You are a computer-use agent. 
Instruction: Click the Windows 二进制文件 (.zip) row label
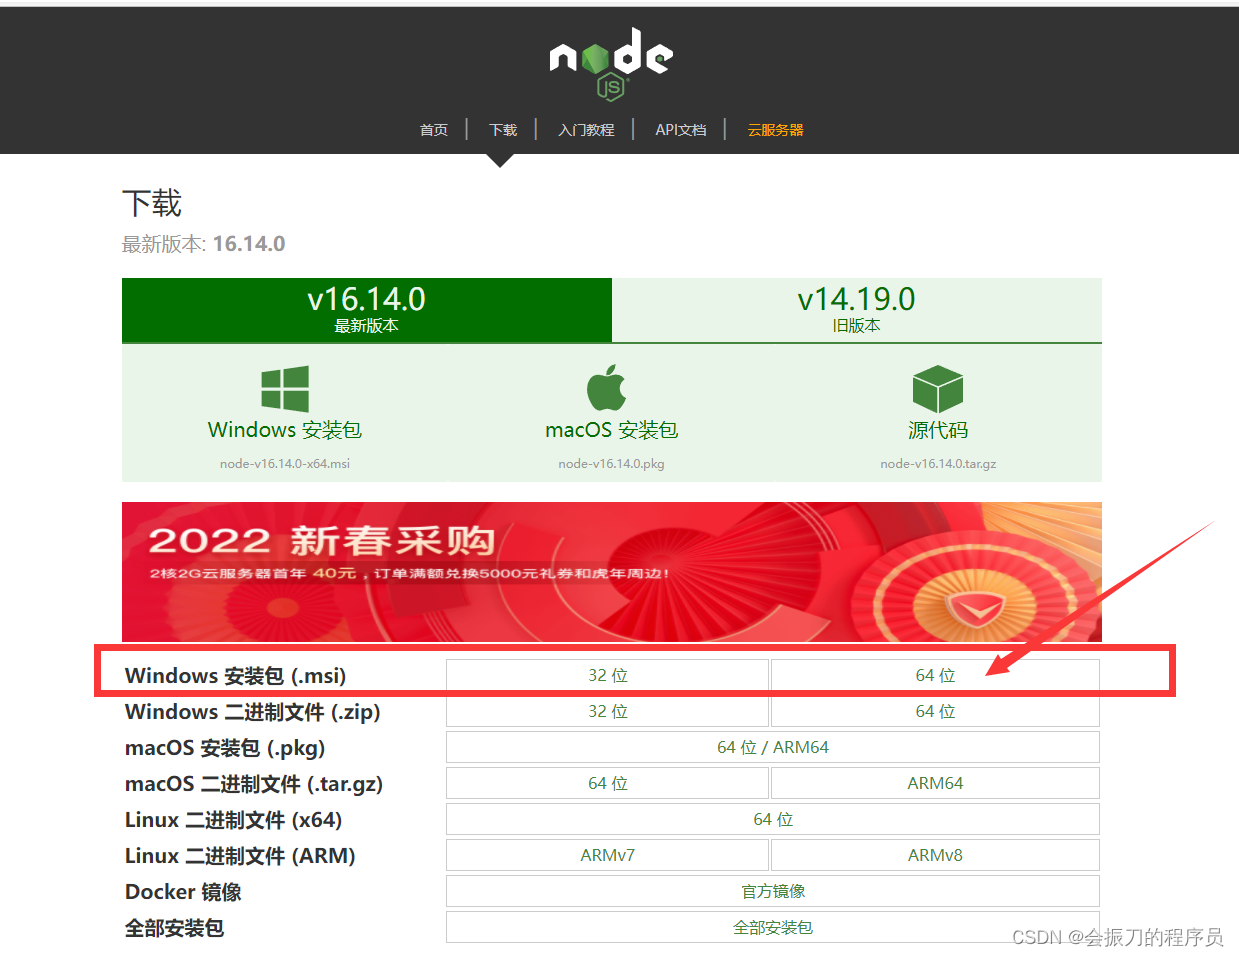coord(253,712)
